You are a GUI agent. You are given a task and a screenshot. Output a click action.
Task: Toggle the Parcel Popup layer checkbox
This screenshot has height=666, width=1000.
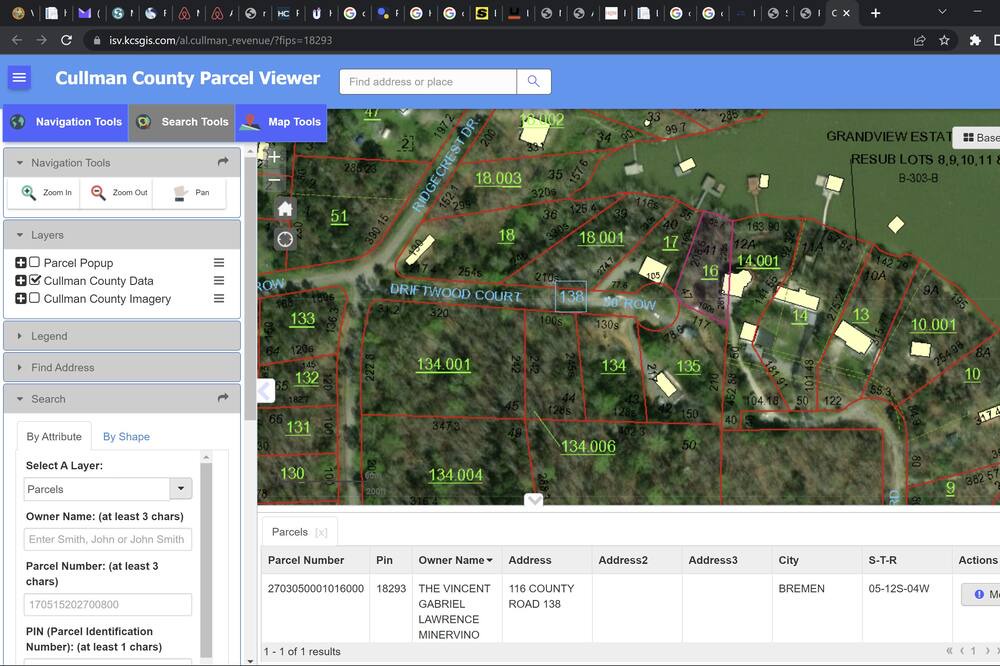[34, 262]
